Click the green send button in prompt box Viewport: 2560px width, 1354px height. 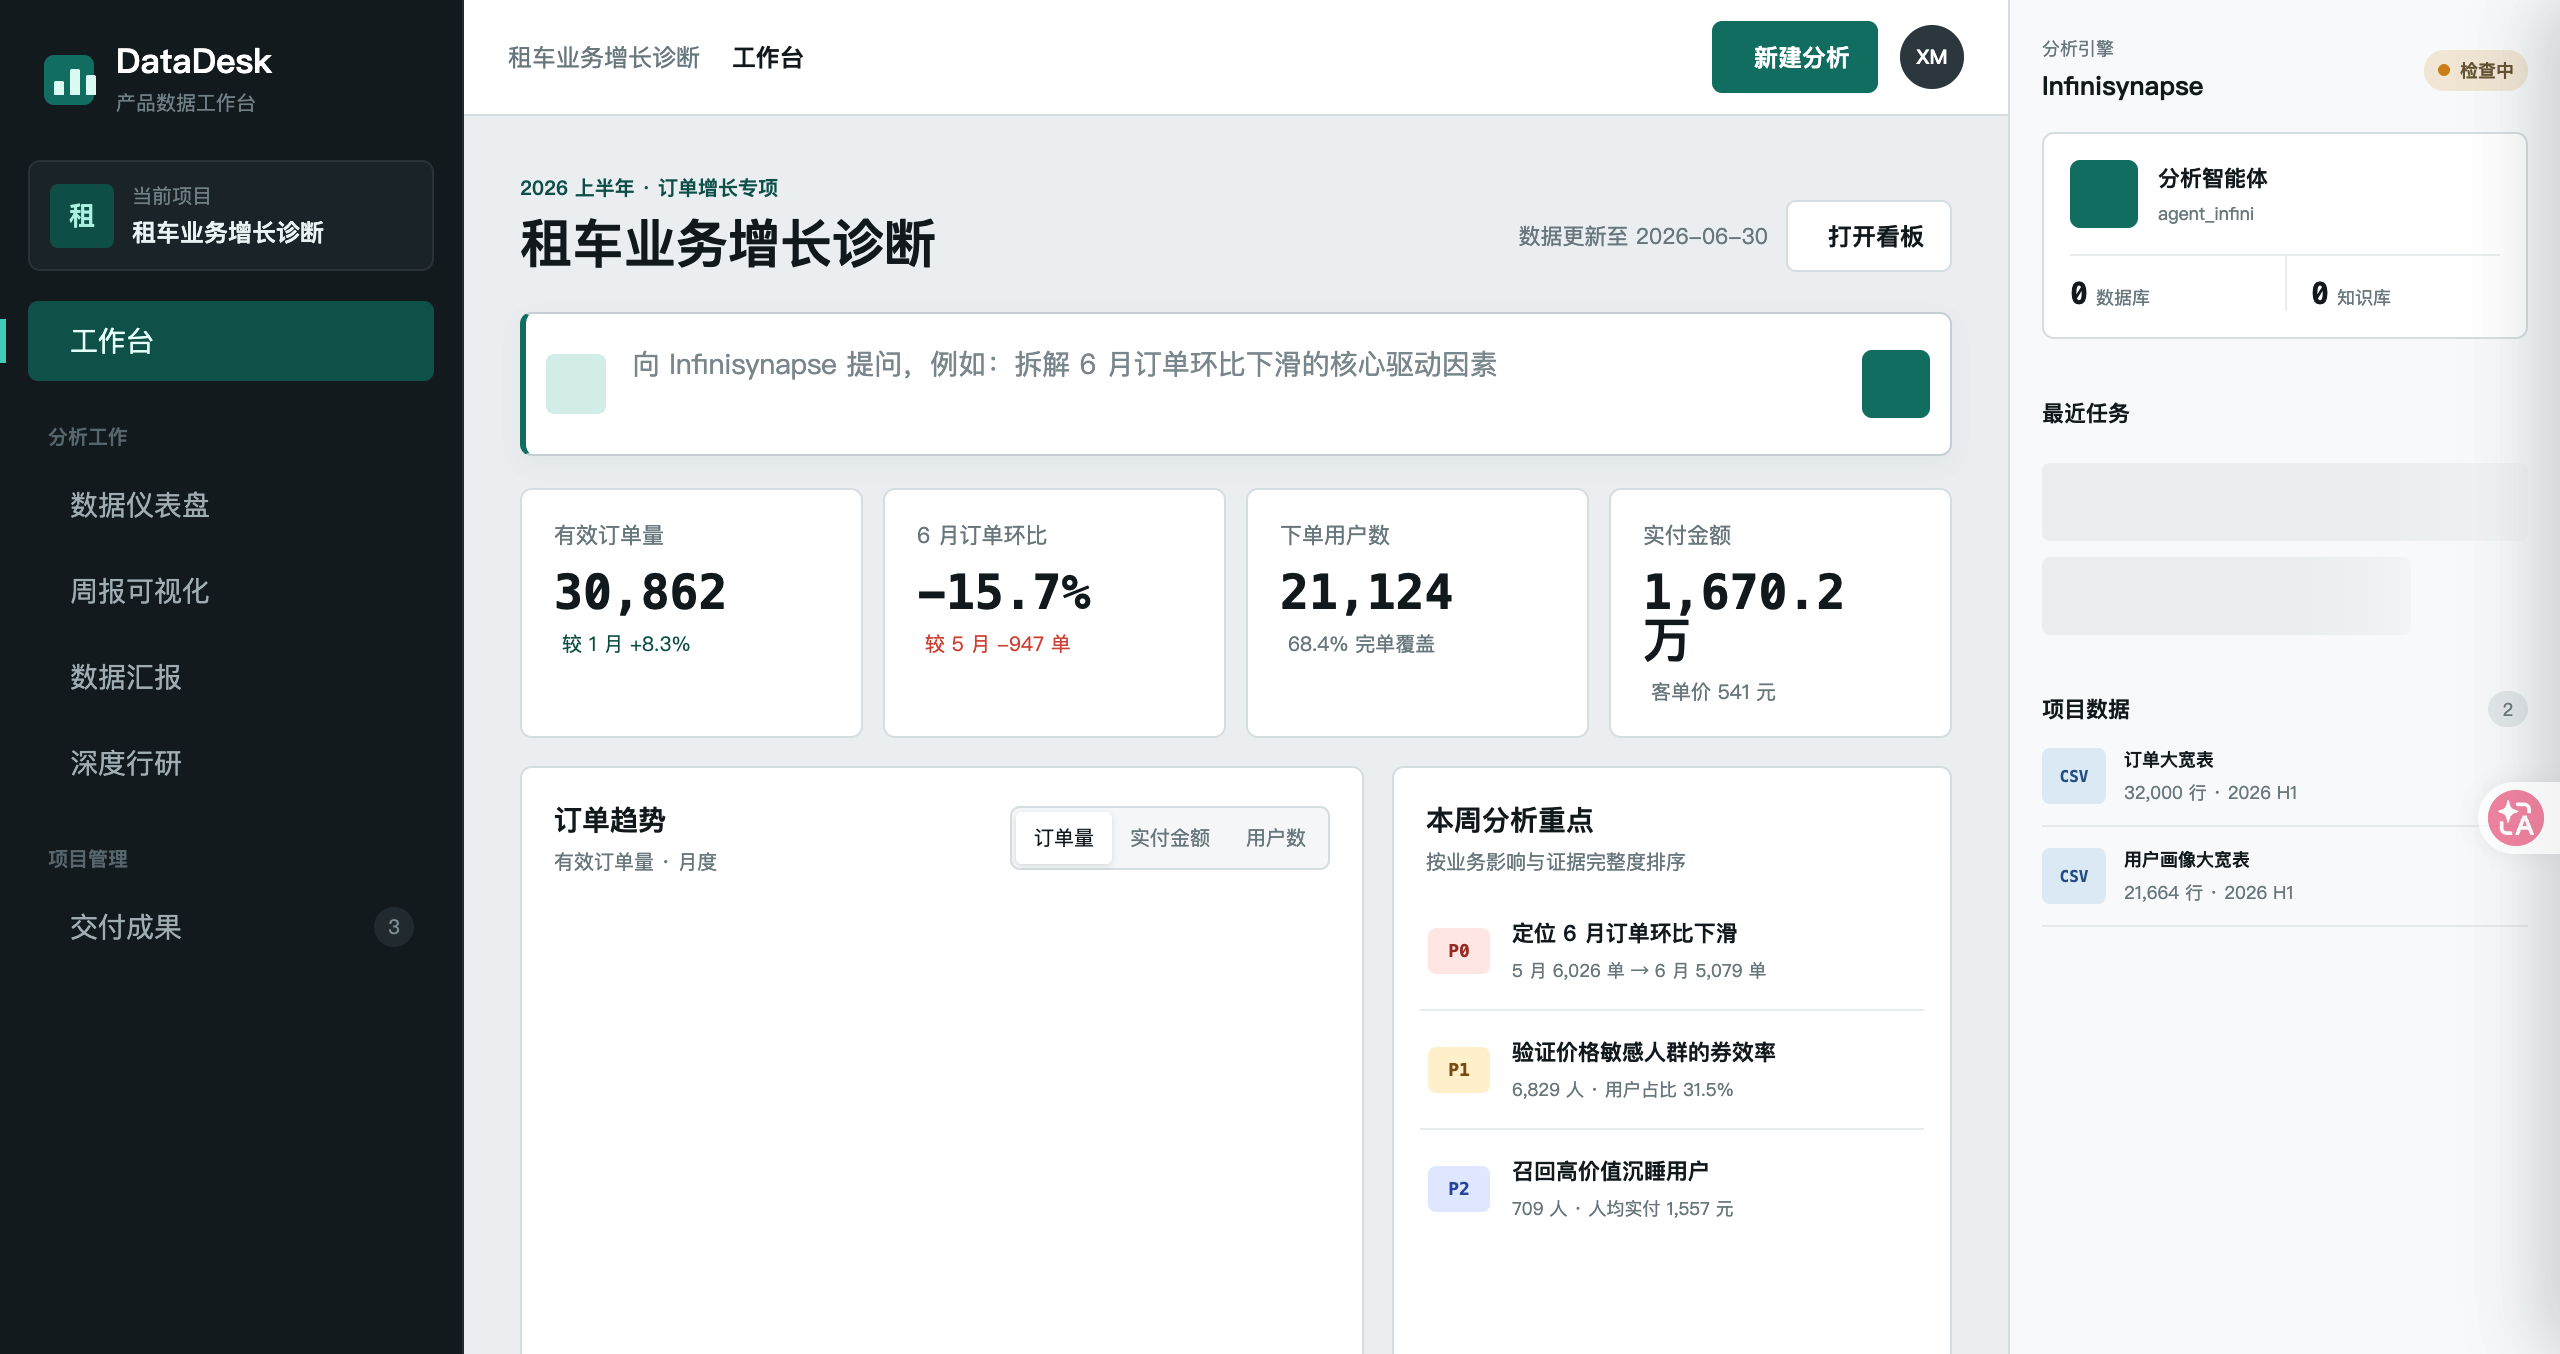(x=1895, y=384)
